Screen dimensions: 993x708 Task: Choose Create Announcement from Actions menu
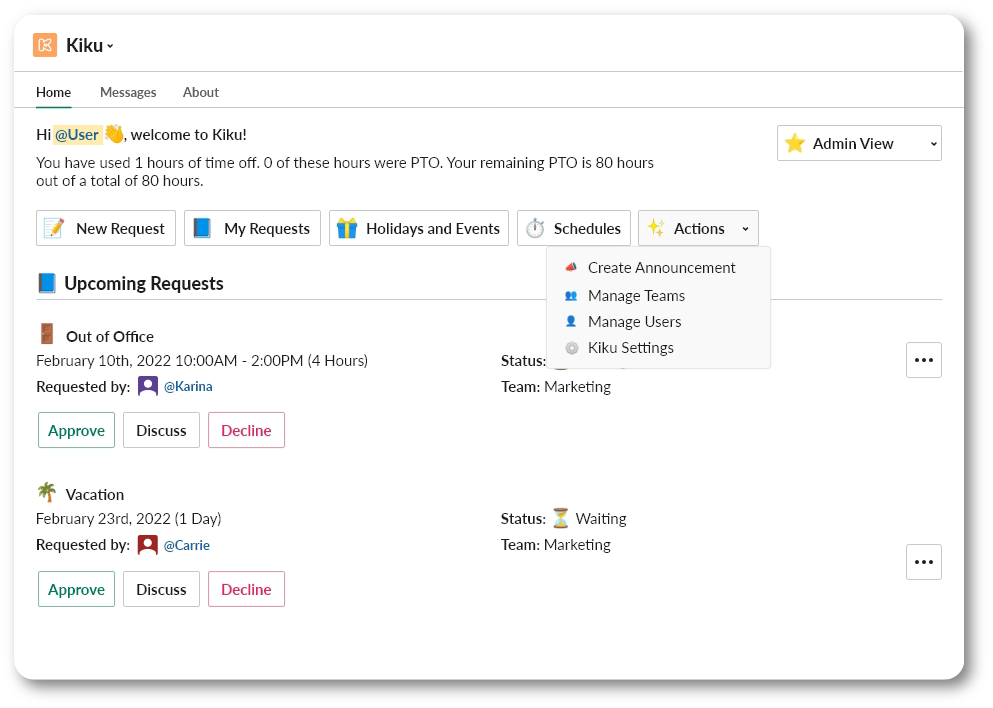tap(658, 268)
